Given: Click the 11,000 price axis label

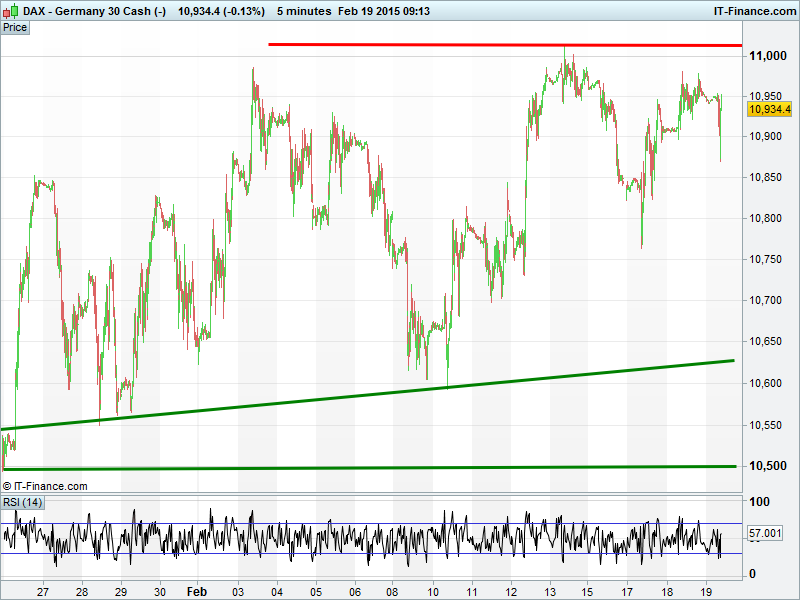Looking at the screenshot, I should (x=768, y=56).
